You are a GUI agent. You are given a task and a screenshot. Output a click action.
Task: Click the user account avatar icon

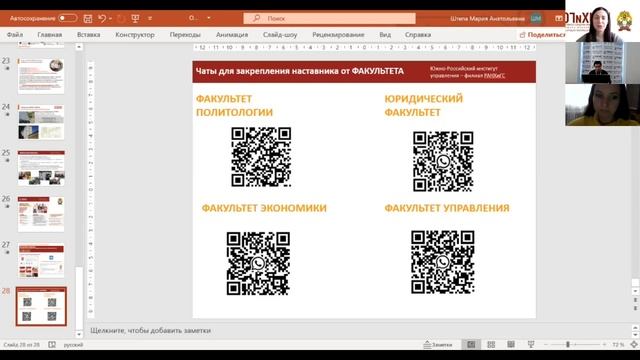[536, 18]
